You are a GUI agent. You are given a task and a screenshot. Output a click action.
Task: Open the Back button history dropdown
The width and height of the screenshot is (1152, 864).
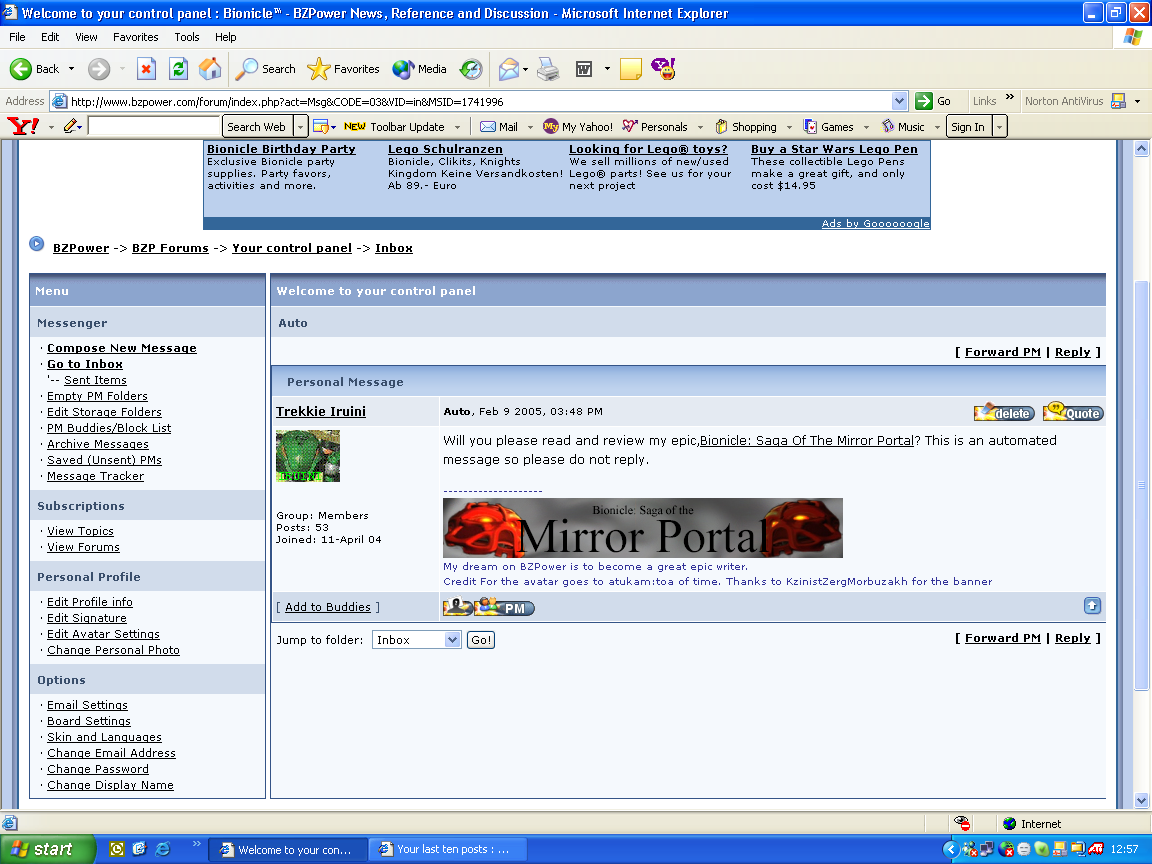click(71, 69)
